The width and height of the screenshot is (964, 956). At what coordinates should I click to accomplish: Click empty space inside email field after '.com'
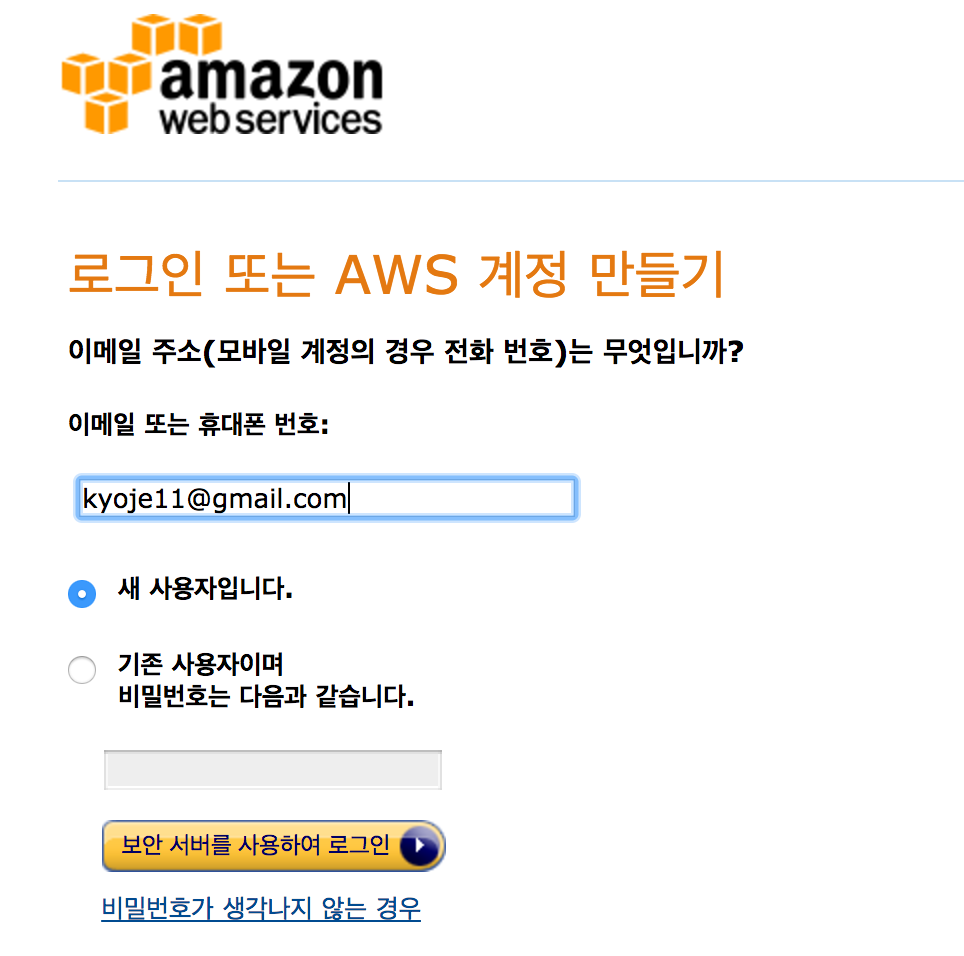click(x=461, y=498)
